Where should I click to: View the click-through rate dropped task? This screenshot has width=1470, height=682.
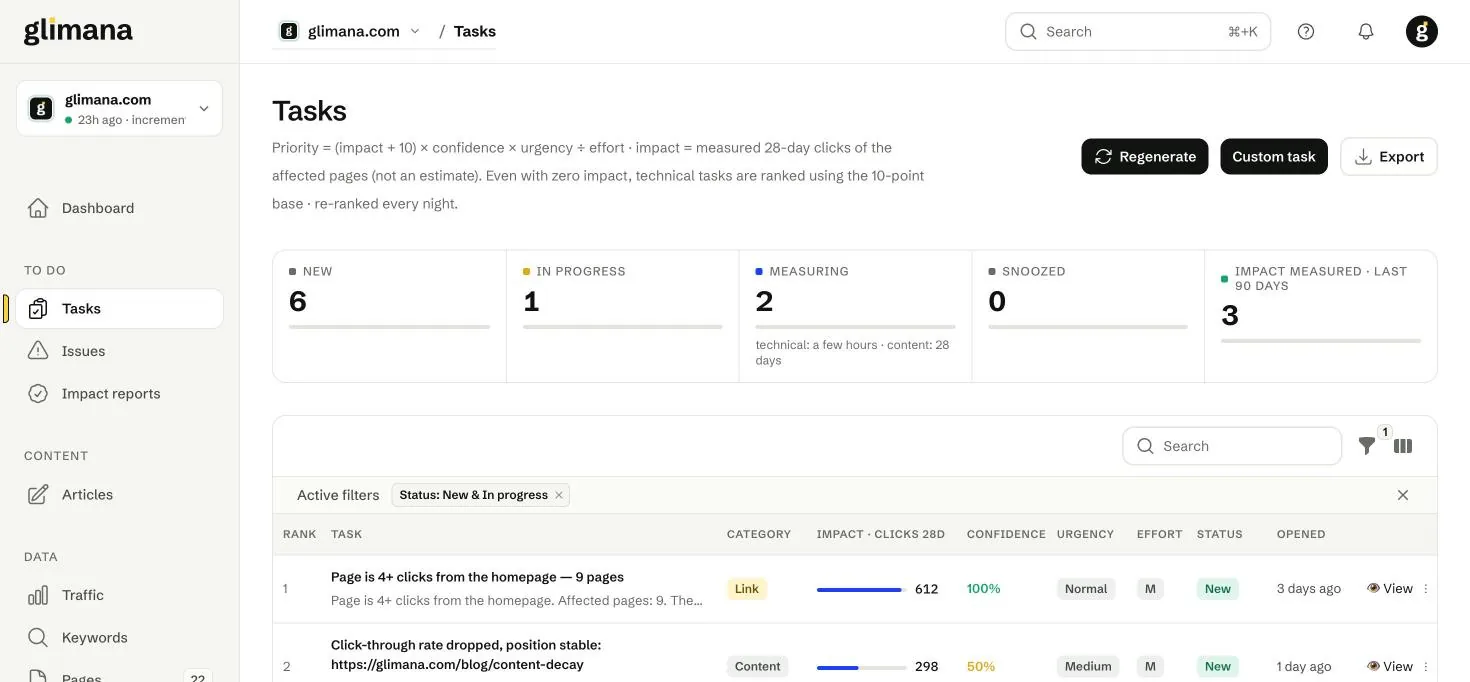(x=1390, y=667)
